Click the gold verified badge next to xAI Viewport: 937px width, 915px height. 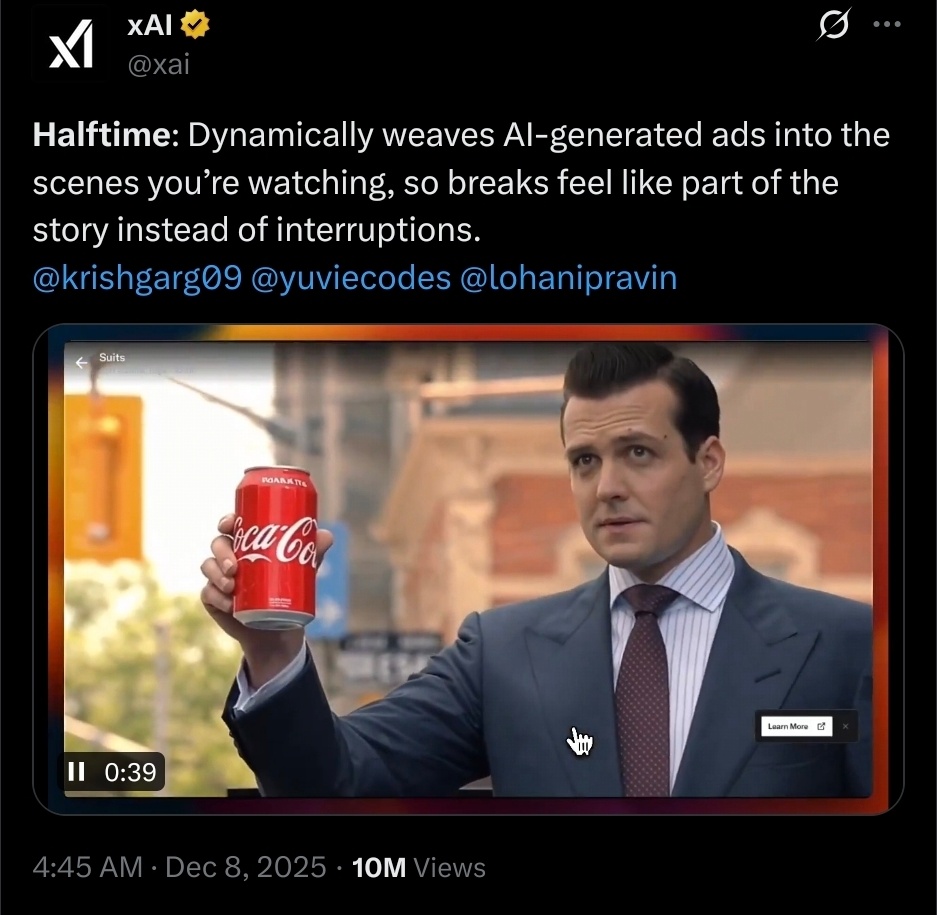point(195,26)
